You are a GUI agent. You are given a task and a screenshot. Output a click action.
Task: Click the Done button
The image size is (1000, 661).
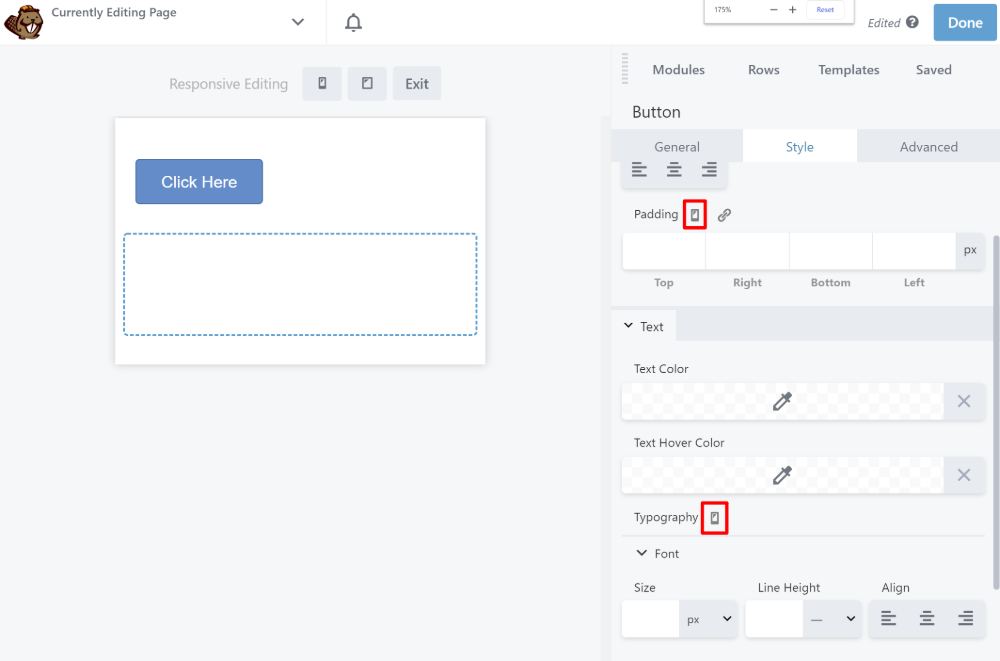(965, 23)
